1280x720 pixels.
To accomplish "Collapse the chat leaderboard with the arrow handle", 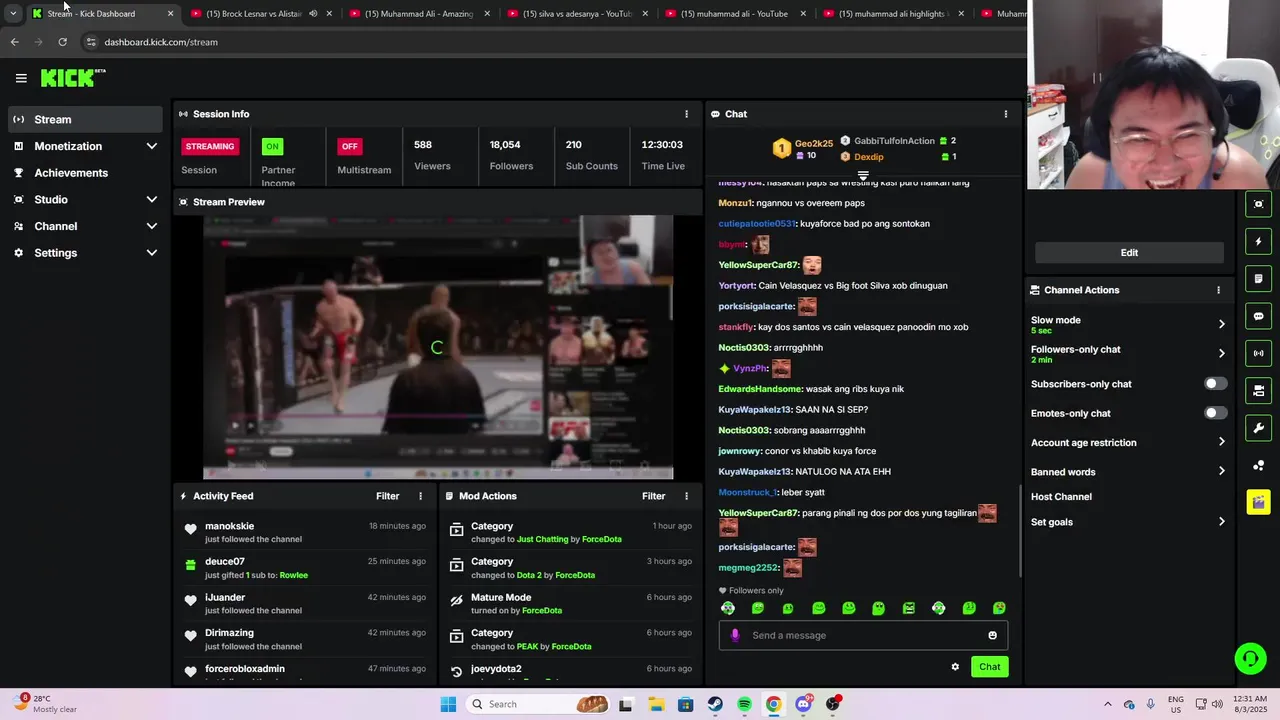I will [x=863, y=175].
